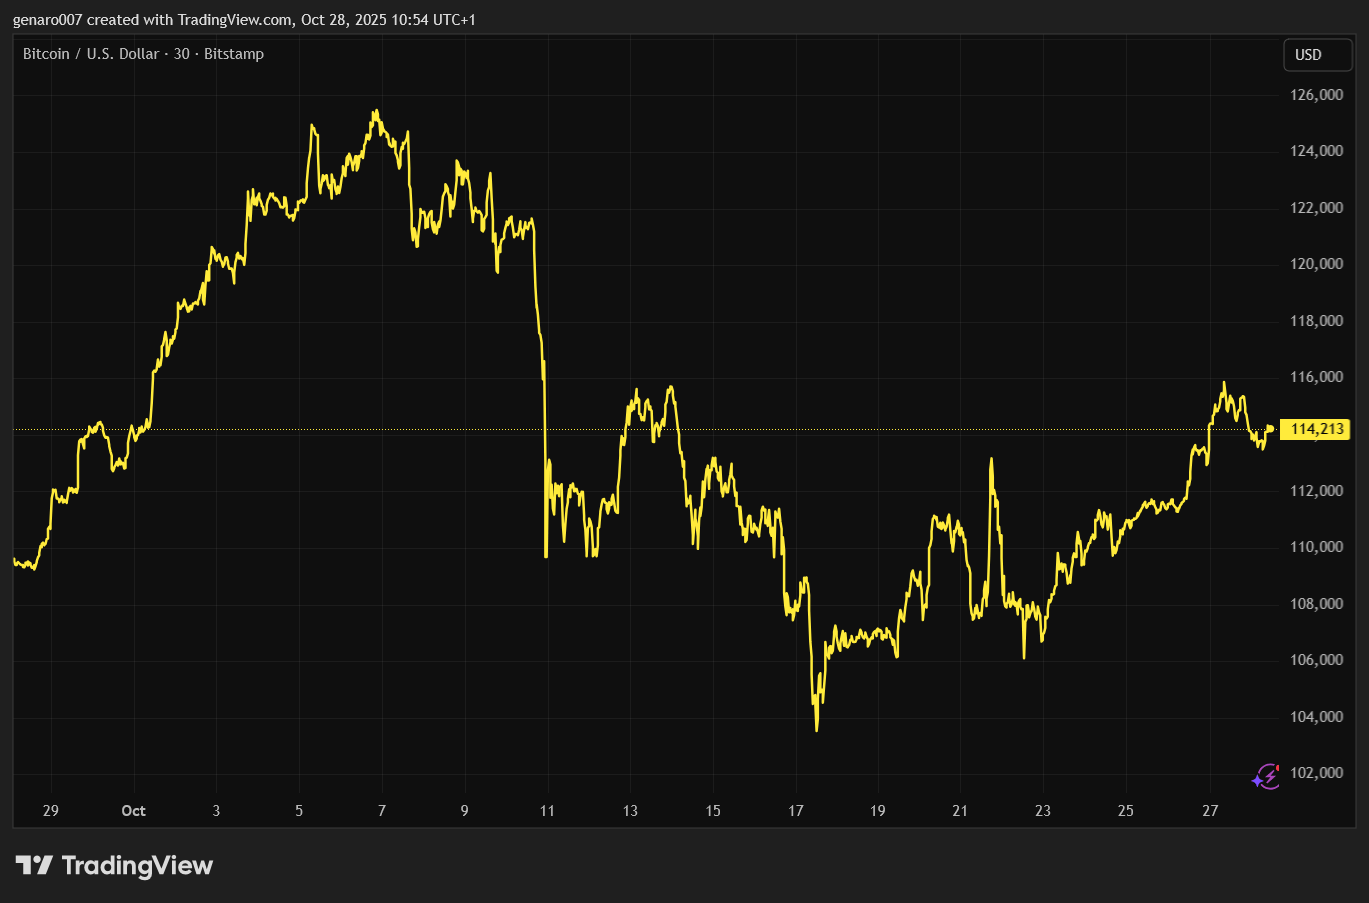Click the 108,000 price axis label
1369x903 pixels.
pyautogui.click(x=1317, y=604)
